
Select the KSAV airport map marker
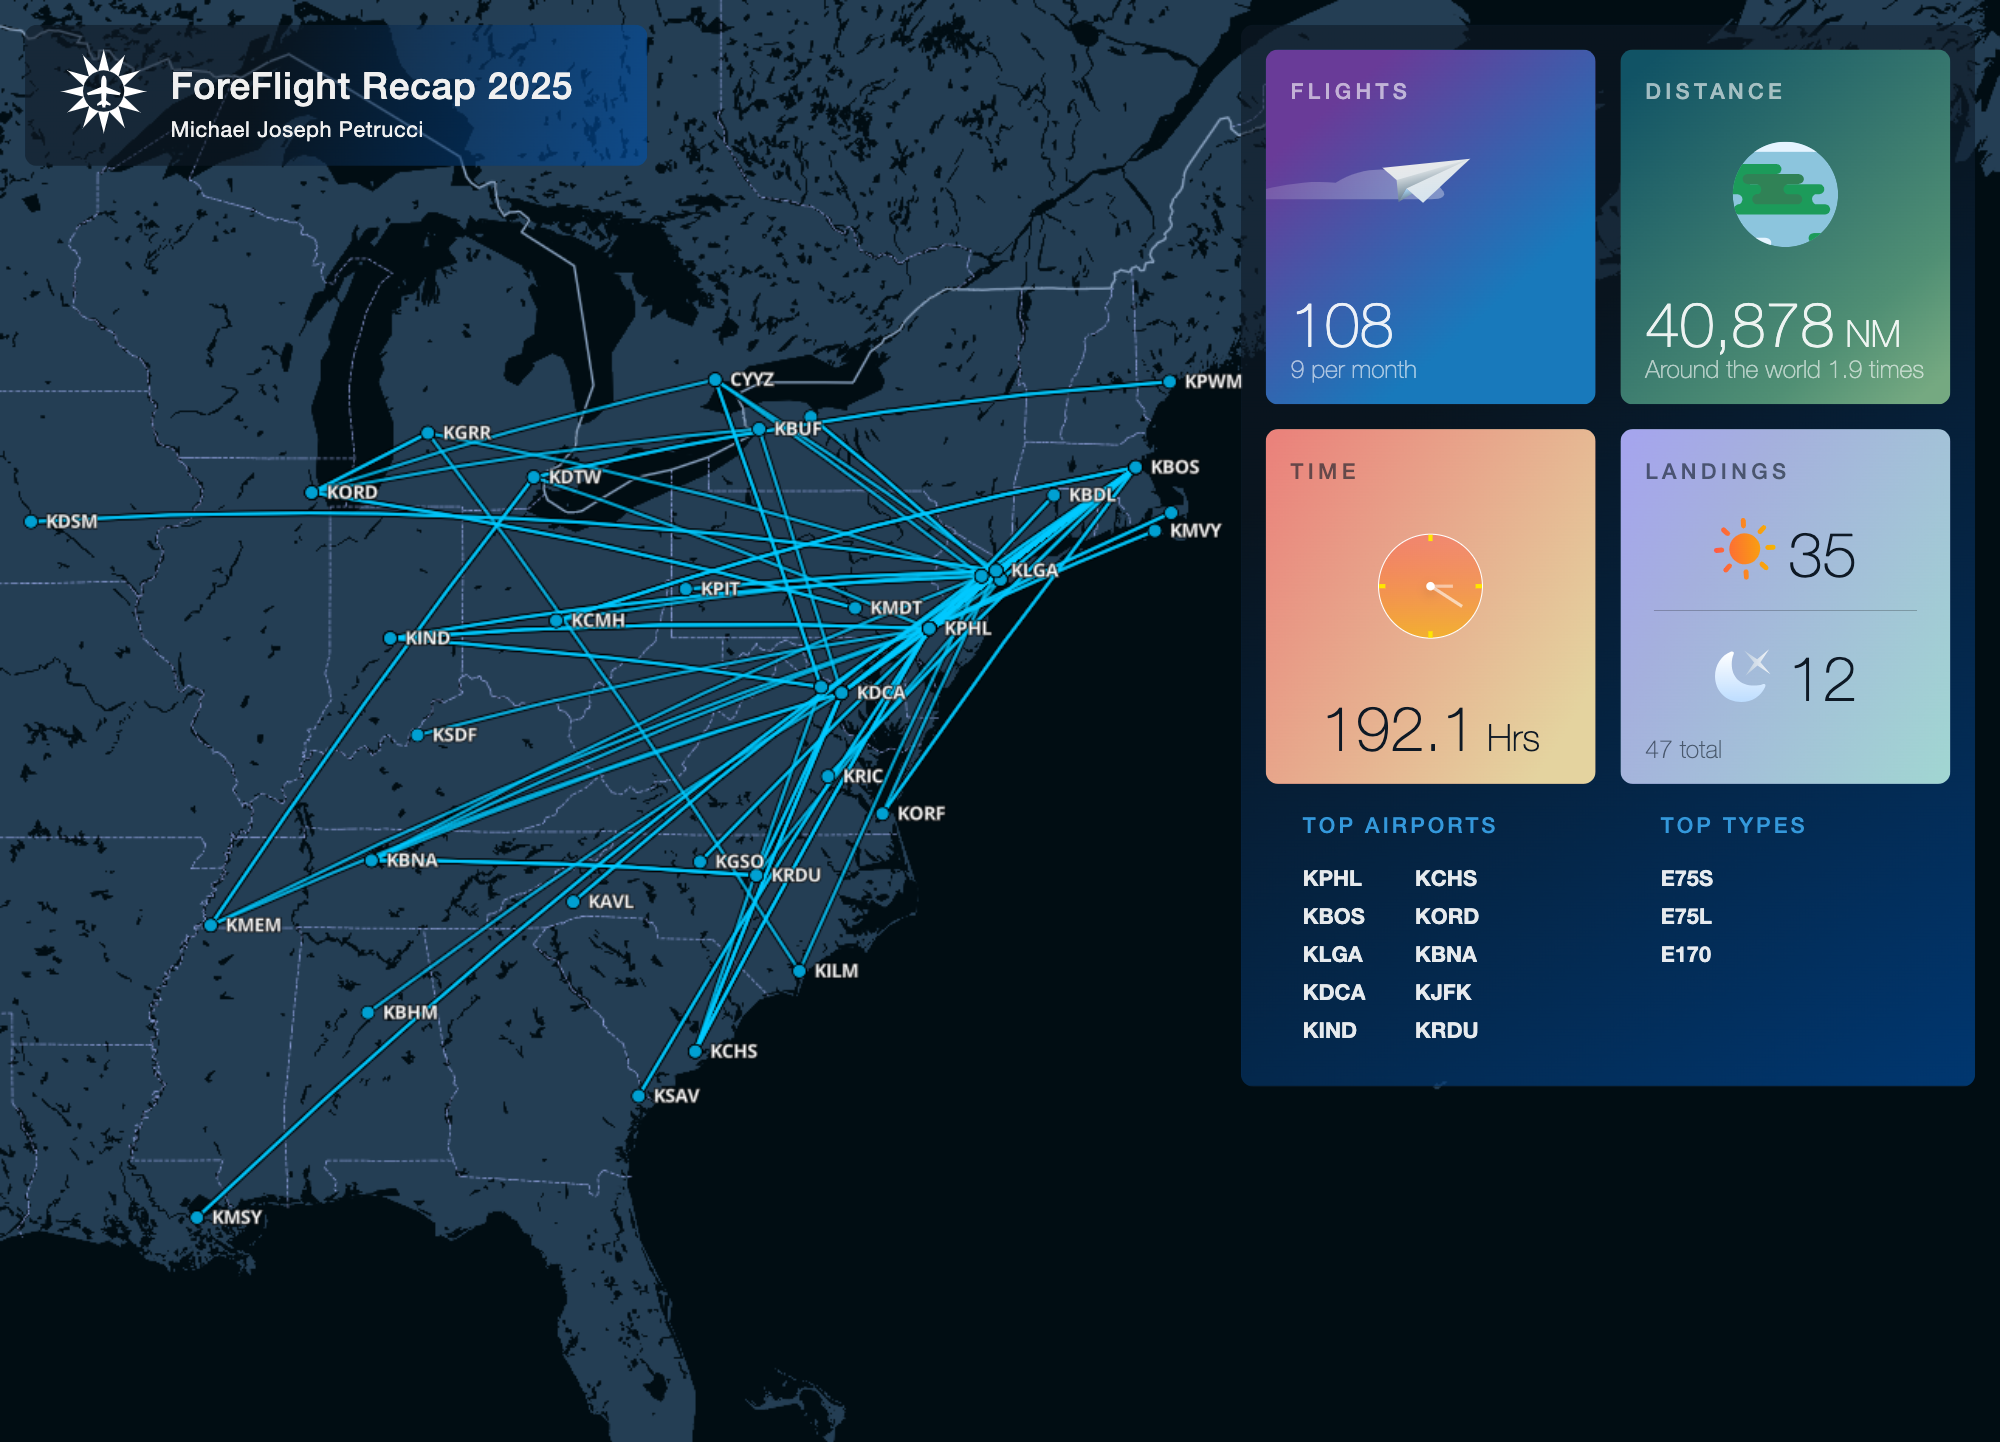point(638,1096)
